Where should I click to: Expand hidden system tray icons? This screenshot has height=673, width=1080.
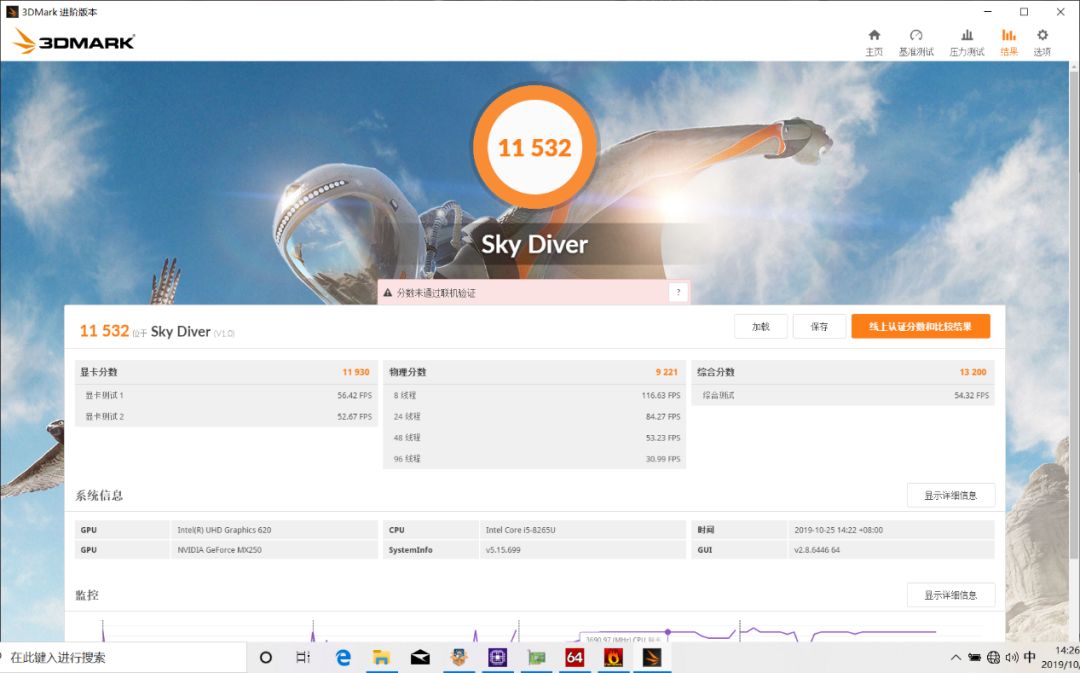pyautogui.click(x=956, y=657)
